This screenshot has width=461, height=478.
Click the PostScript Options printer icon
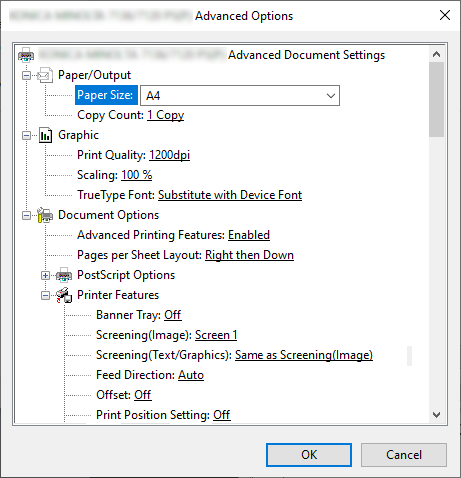64,275
